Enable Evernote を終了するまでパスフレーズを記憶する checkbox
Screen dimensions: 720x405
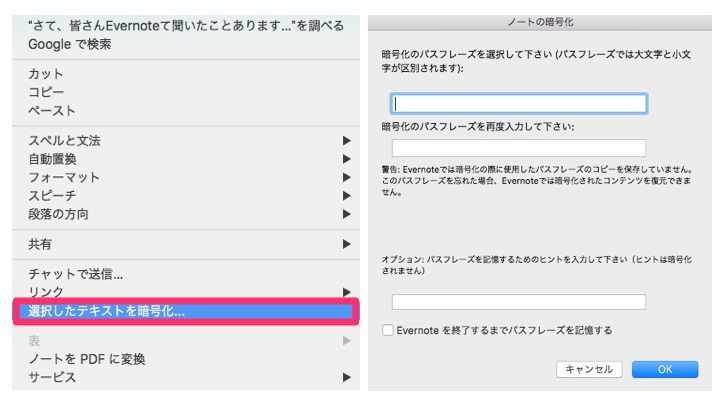click(x=387, y=329)
